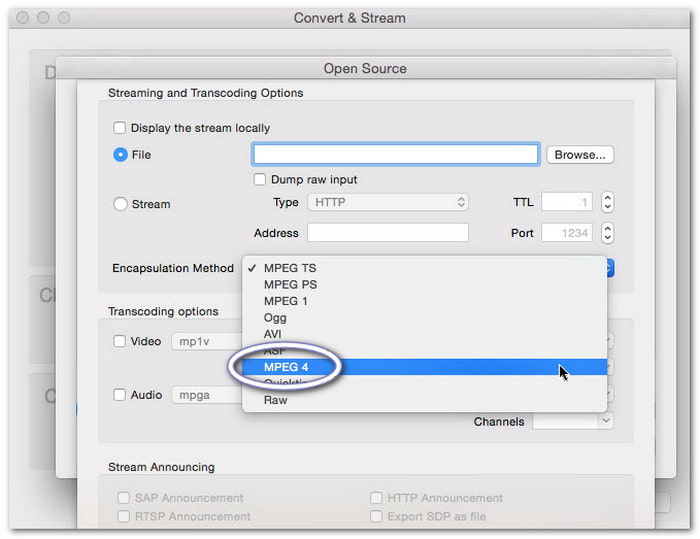Click the Browse... button
This screenshot has height=539, width=700.
click(x=580, y=155)
